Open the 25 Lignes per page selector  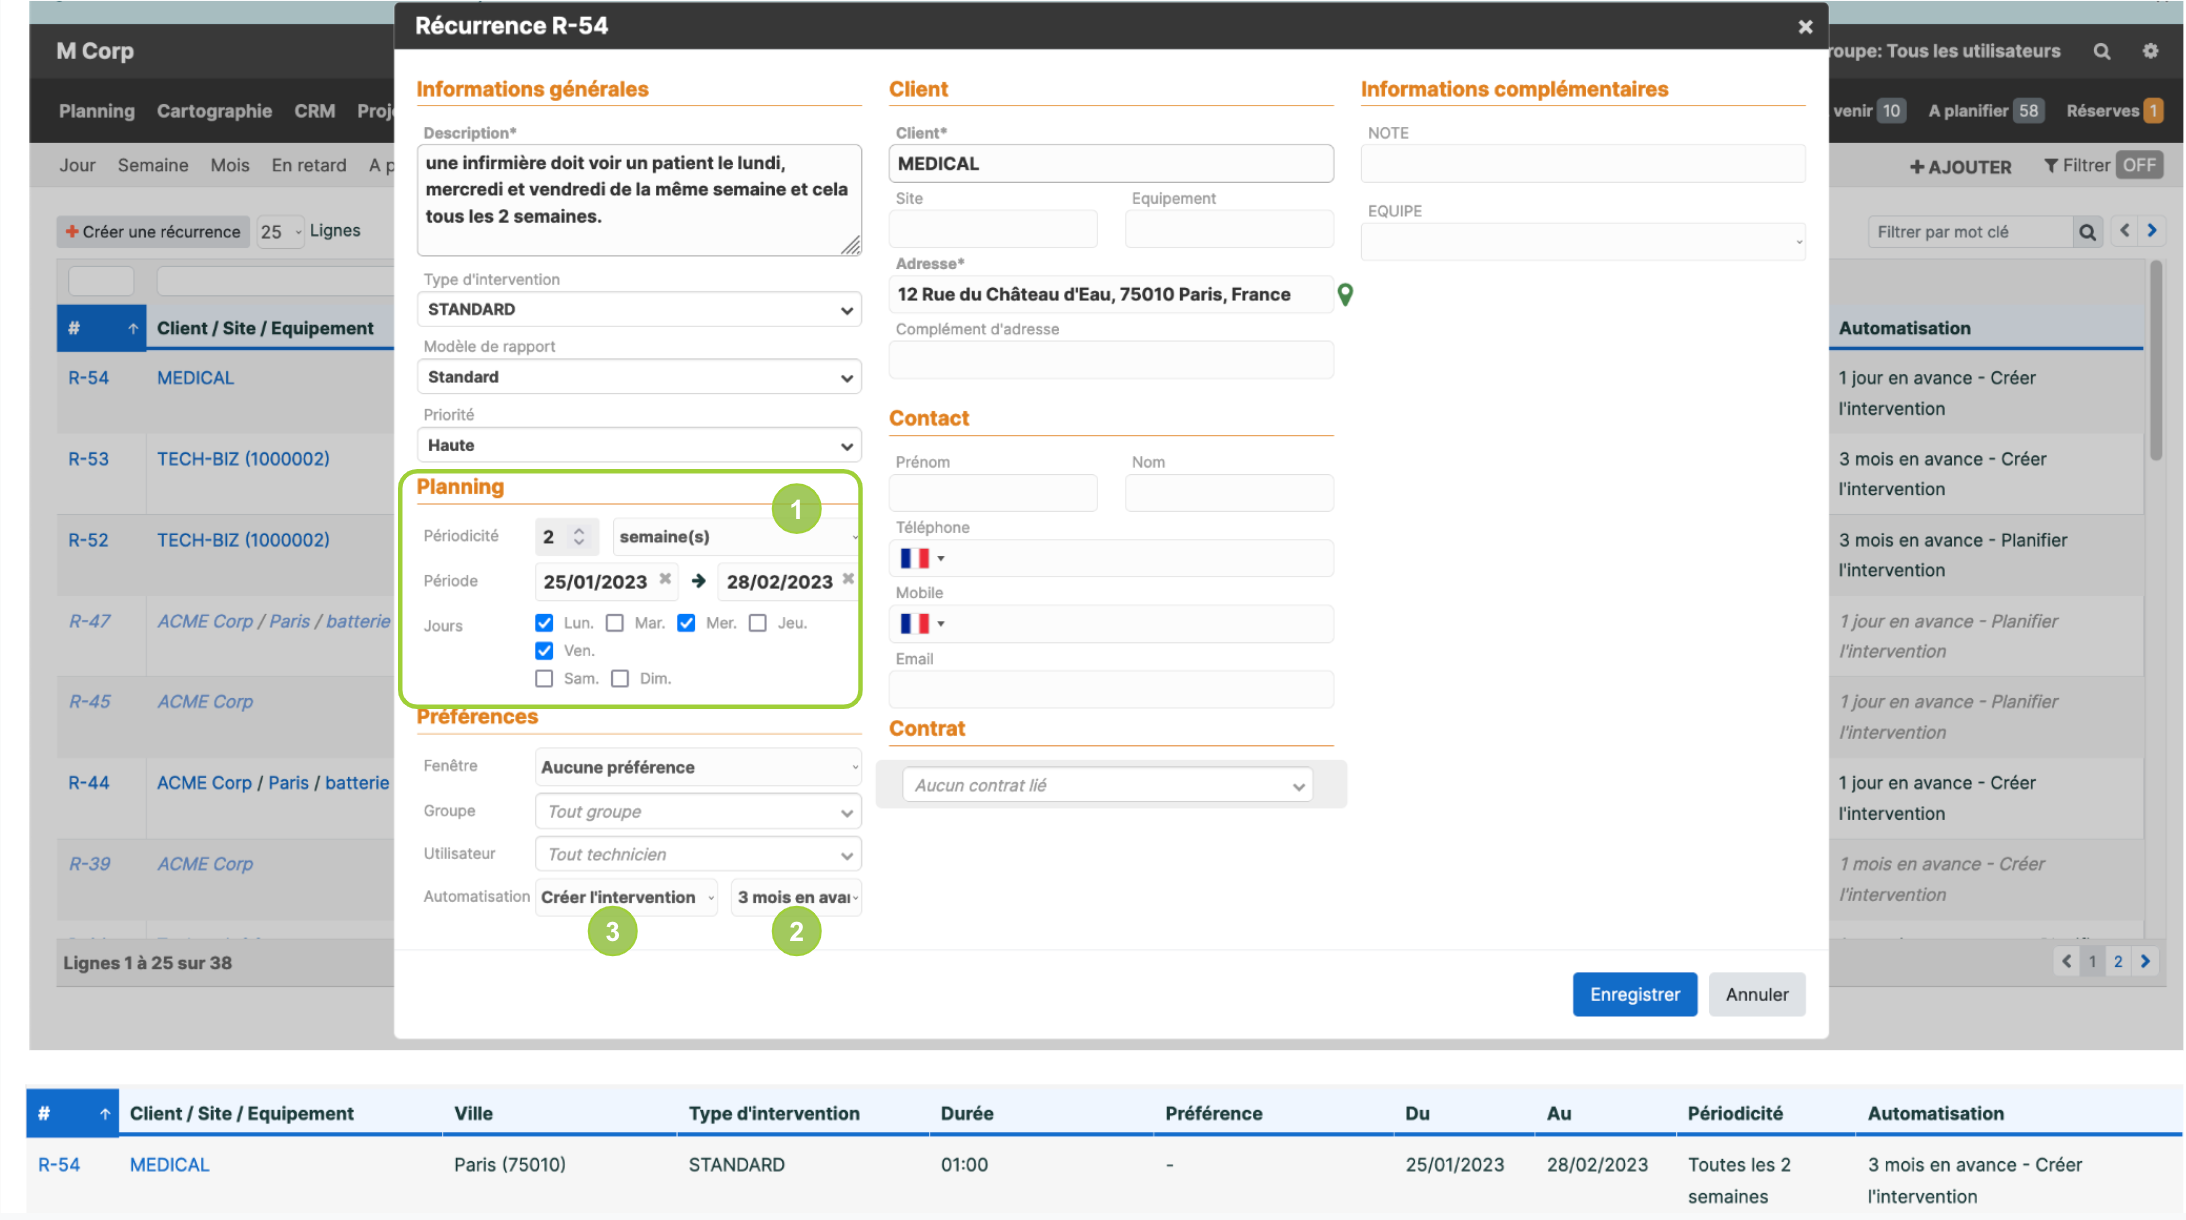[280, 232]
